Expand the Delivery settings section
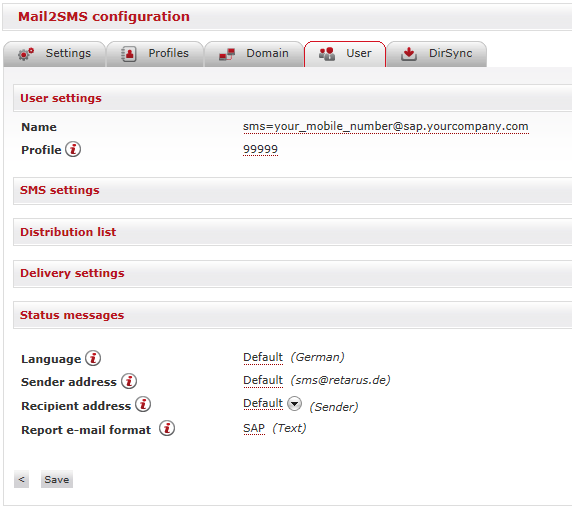Image resolution: width=572 pixels, height=511 pixels. pos(293,274)
